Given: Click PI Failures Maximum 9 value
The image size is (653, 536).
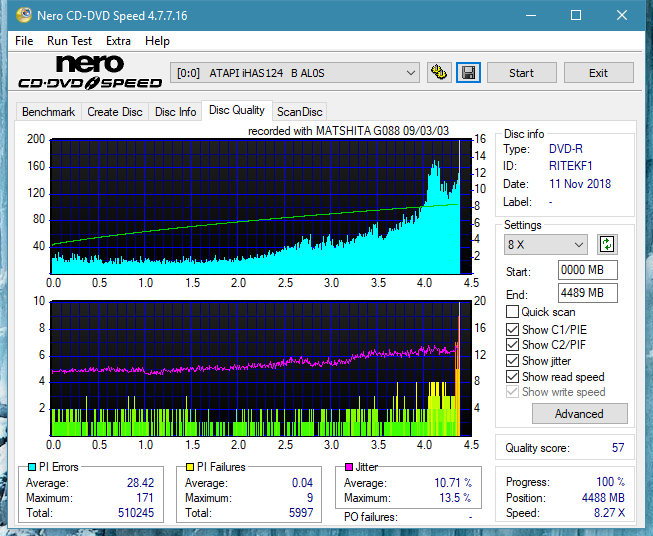Looking at the screenshot, I should (x=310, y=498).
